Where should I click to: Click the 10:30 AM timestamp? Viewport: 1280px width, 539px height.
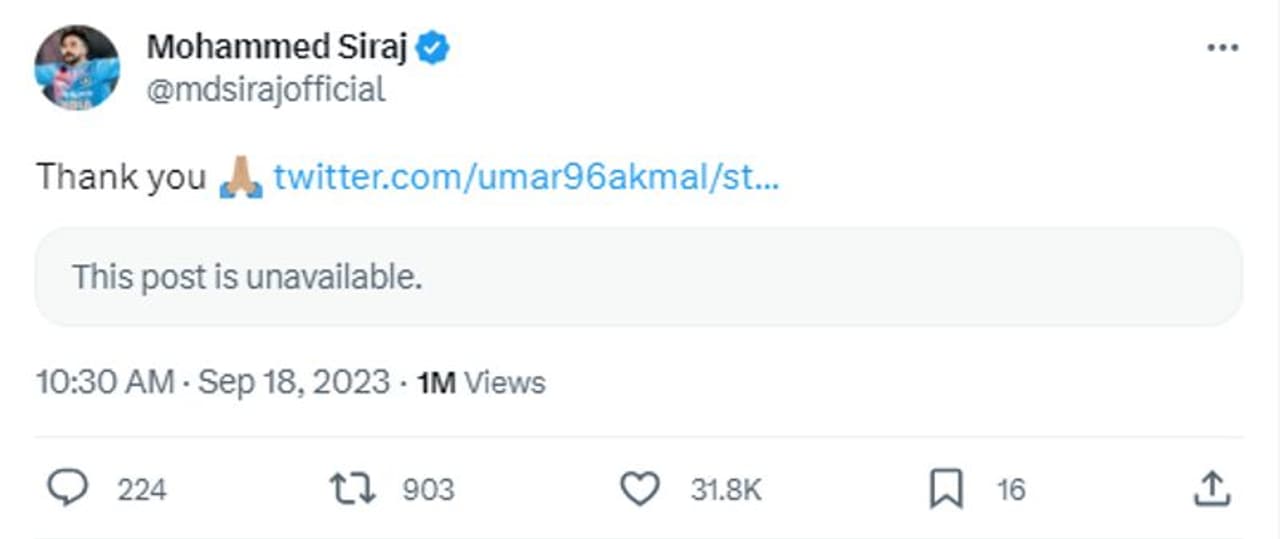pyautogui.click(x=104, y=383)
